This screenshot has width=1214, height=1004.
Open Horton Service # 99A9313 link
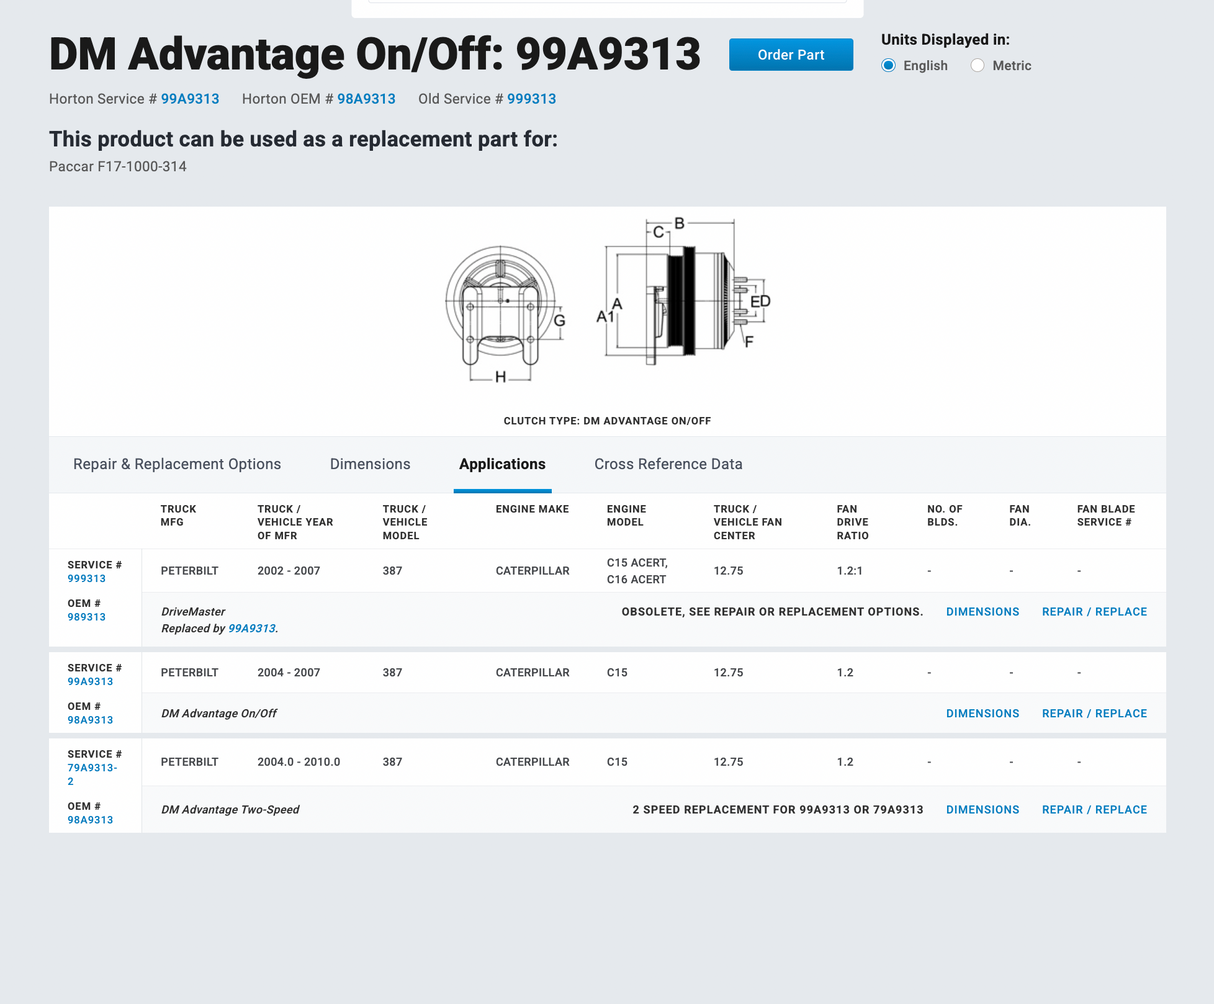coord(190,99)
